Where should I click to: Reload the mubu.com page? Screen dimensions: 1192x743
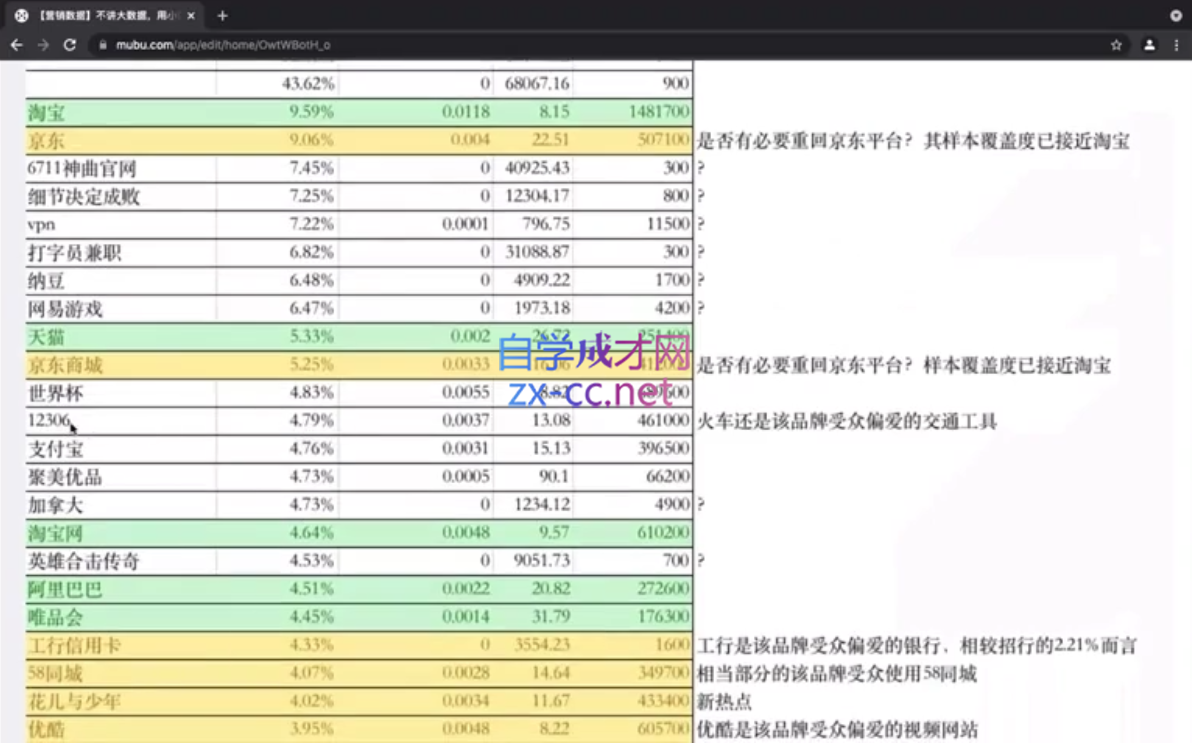coord(70,45)
